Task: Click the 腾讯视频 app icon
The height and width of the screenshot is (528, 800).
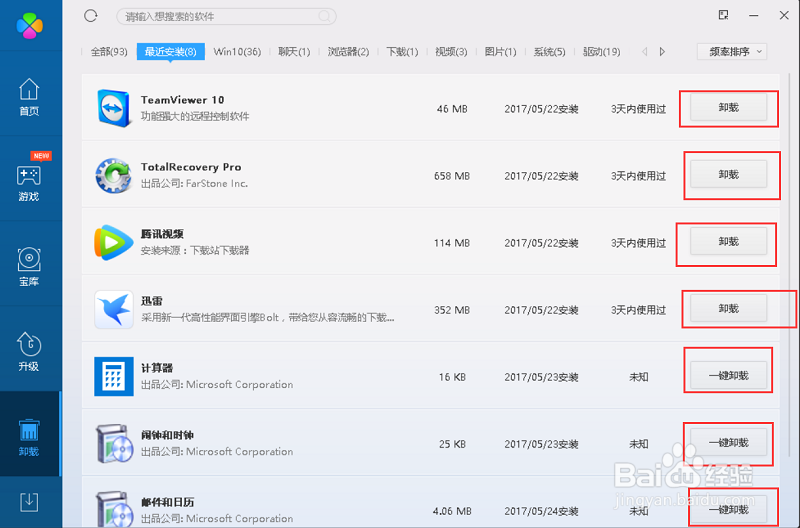Action: (x=113, y=242)
